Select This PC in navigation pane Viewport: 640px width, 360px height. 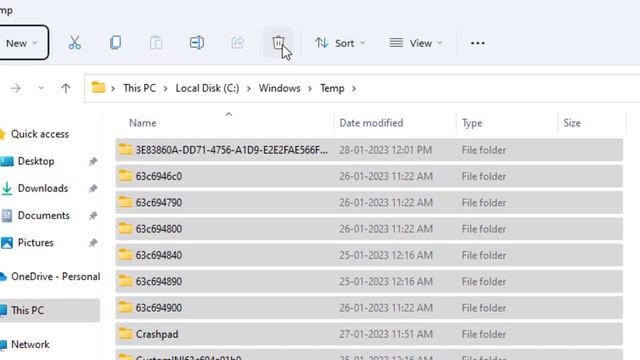[x=50, y=311]
